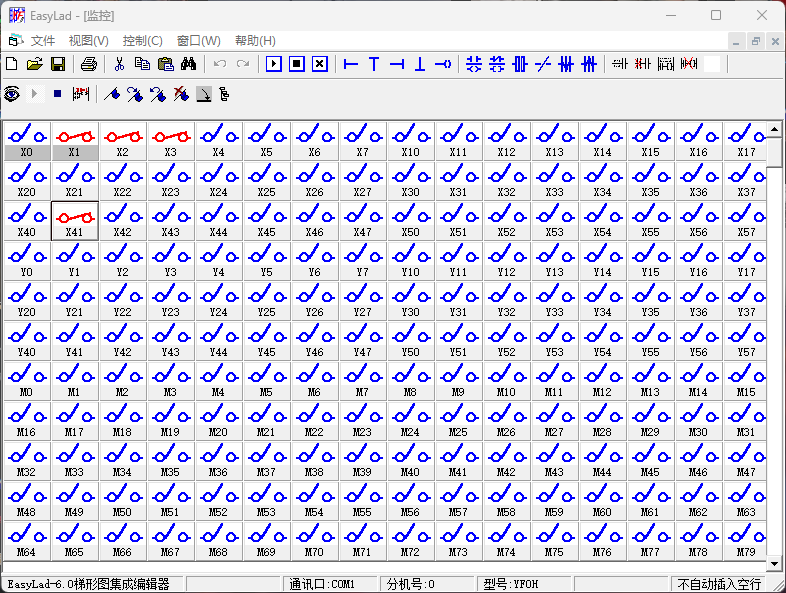Open the 视图(V) menu
Screen dimensions: 786x593
[x=88, y=41]
